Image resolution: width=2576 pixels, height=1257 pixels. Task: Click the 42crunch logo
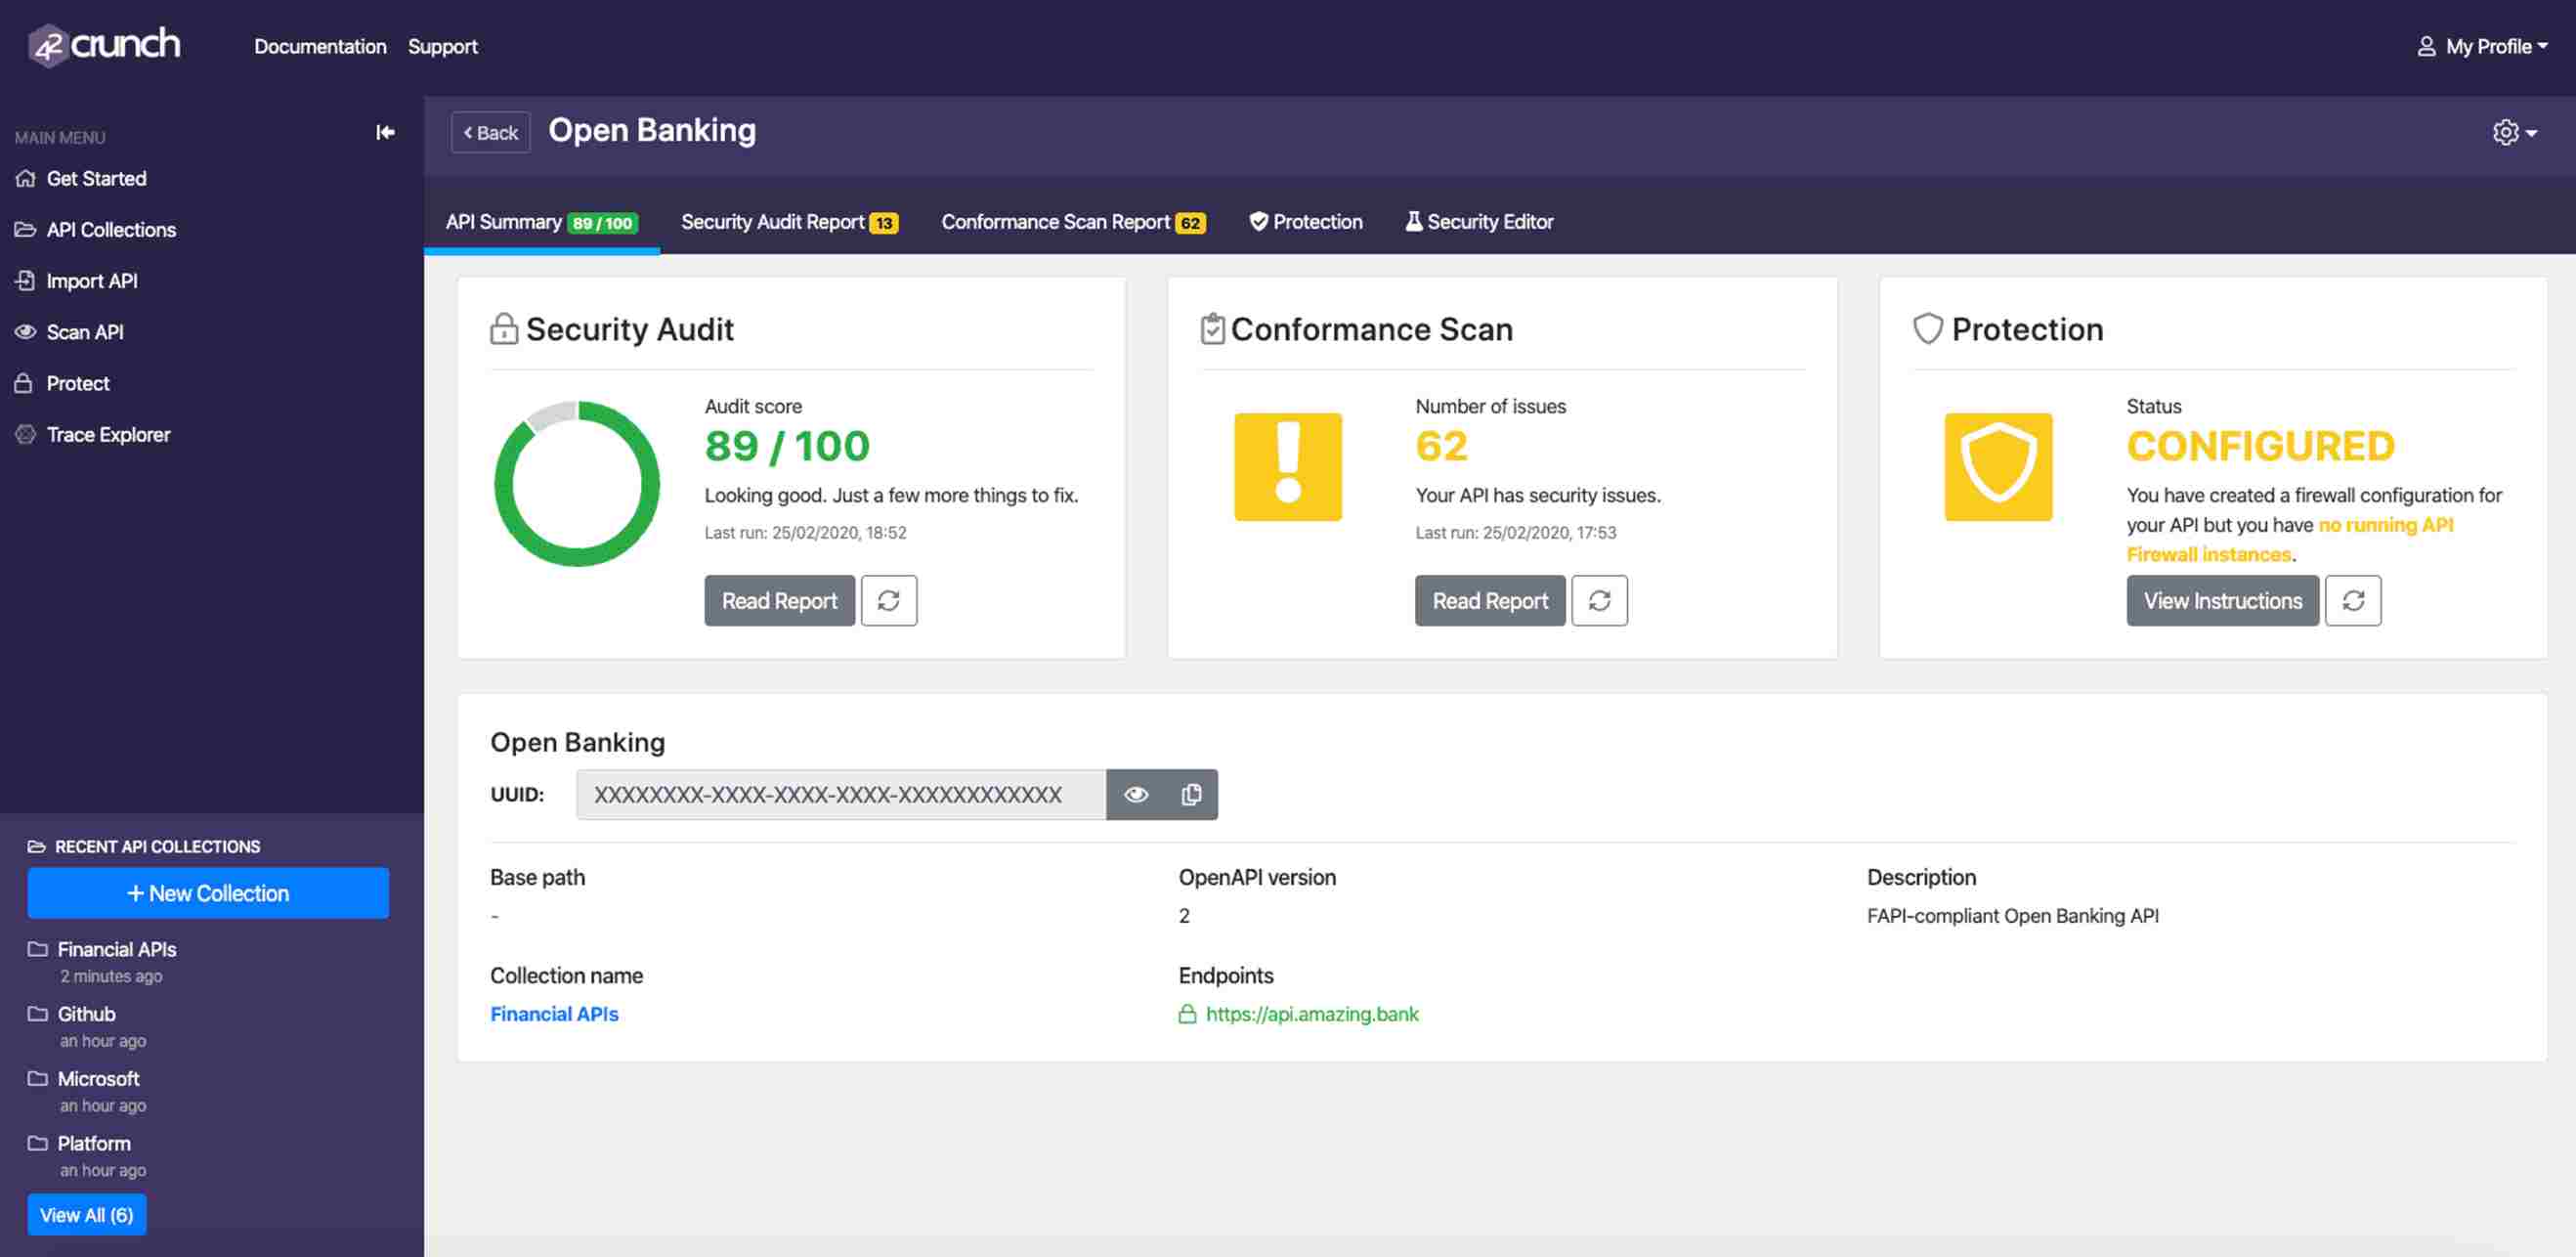(x=104, y=45)
